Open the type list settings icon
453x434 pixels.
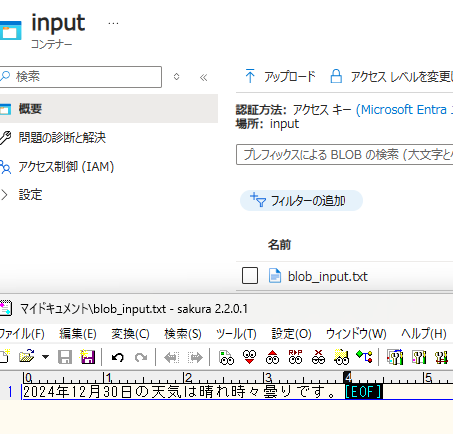[x=395, y=357]
